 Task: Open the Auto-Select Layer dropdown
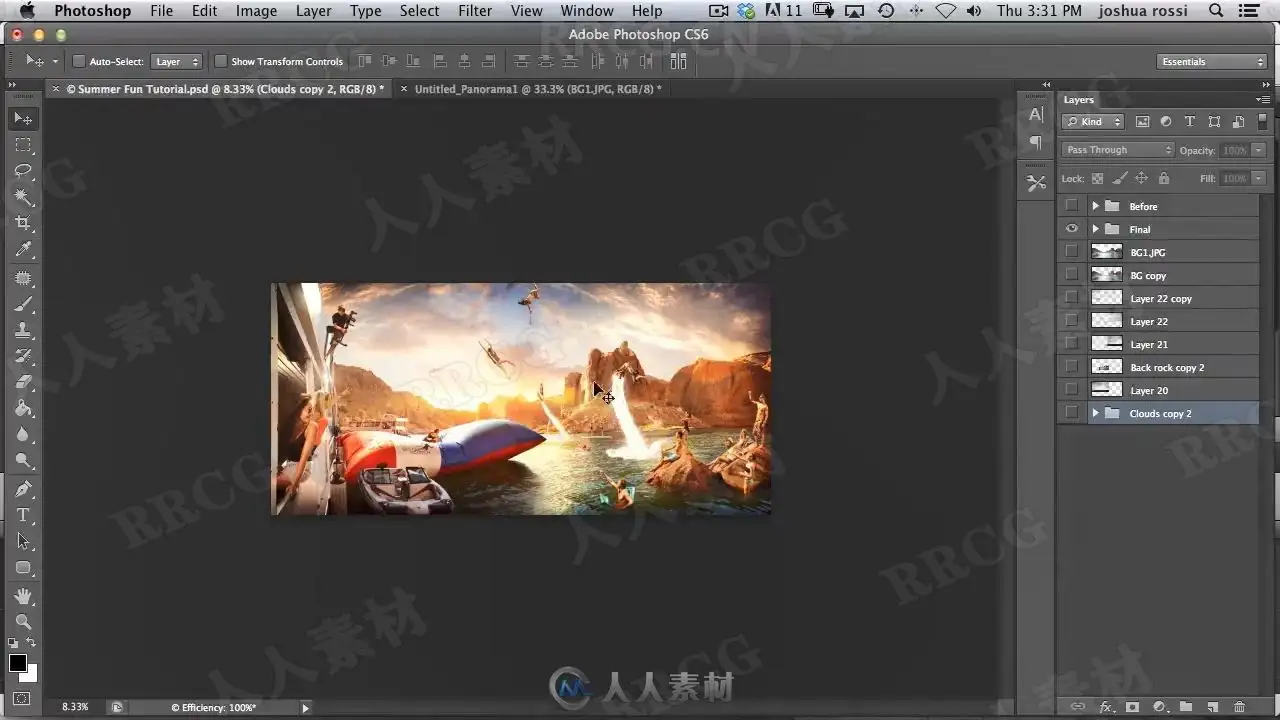(x=177, y=61)
